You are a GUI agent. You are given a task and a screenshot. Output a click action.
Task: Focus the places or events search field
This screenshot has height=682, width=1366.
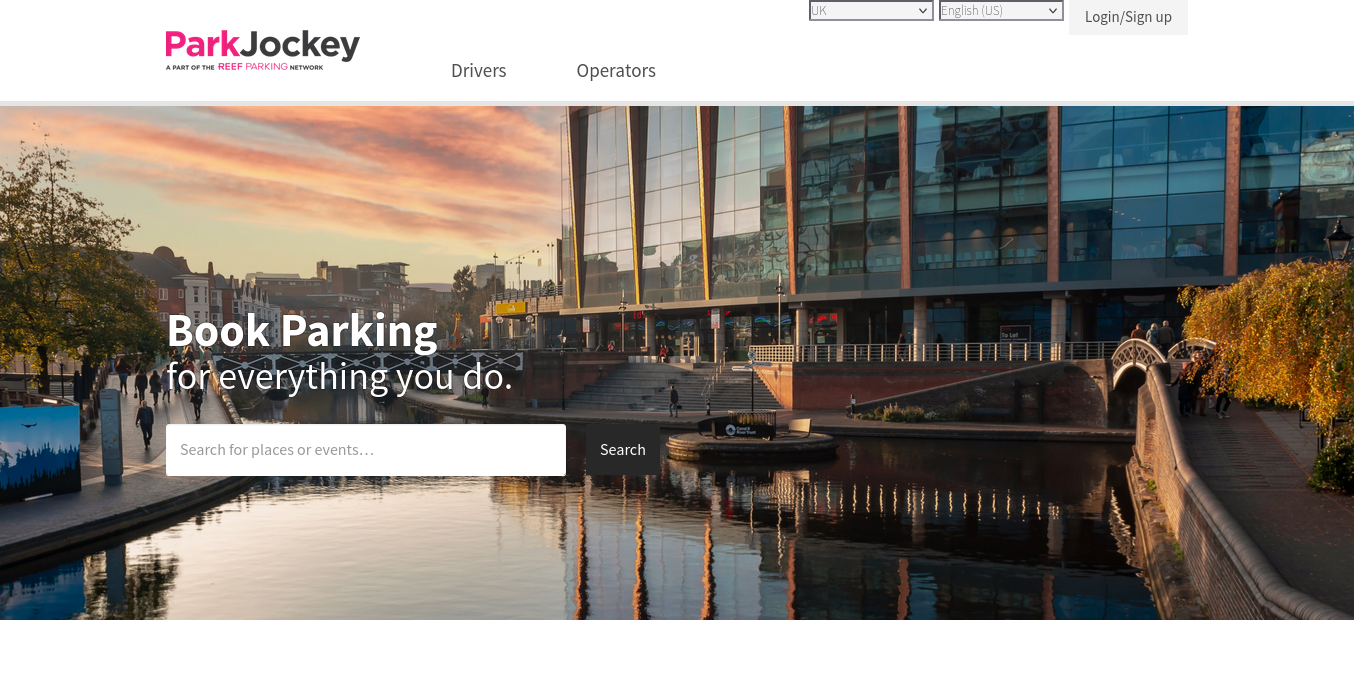coord(366,450)
